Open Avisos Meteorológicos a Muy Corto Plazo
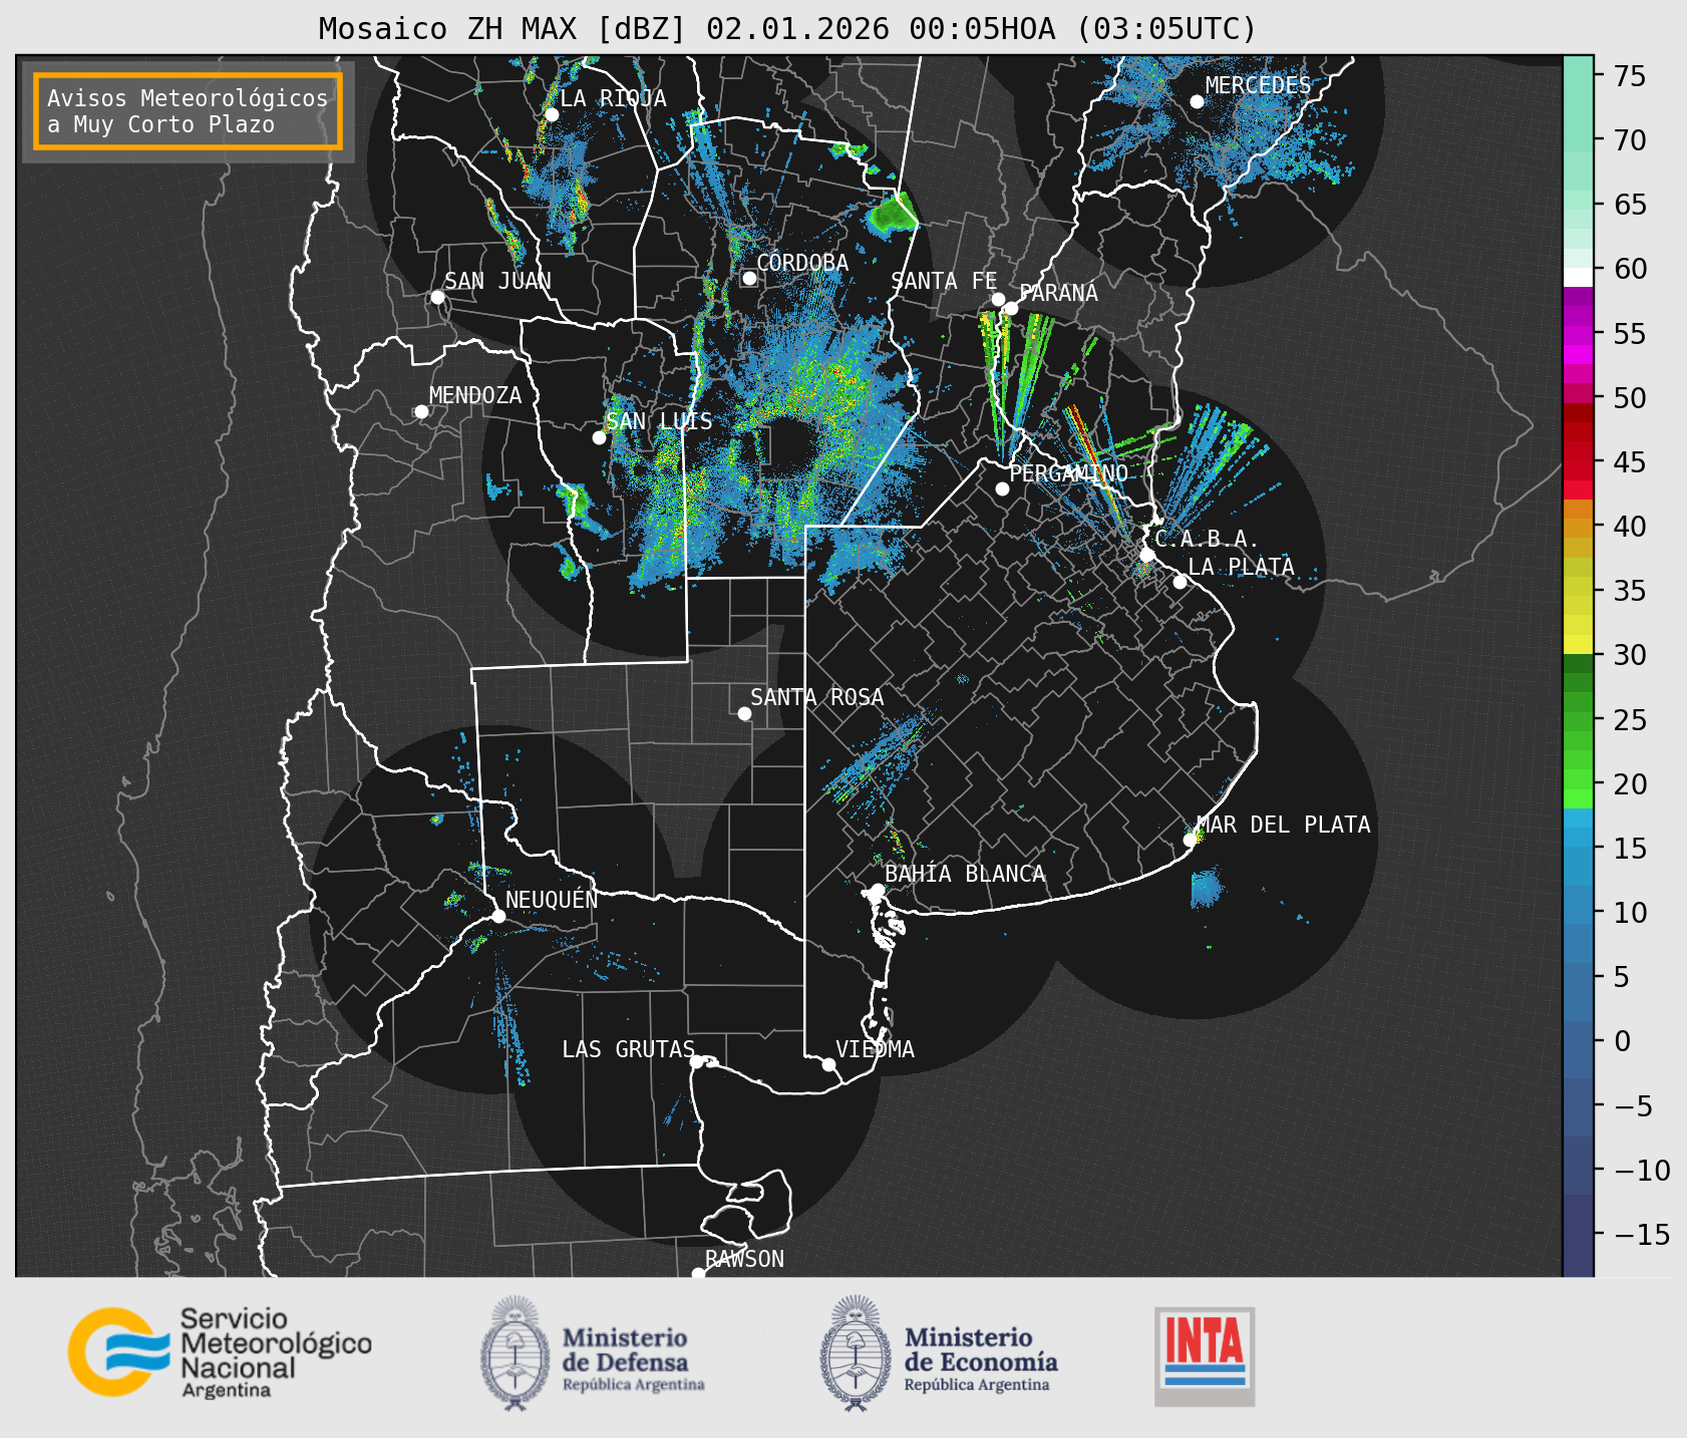 pyautogui.click(x=188, y=111)
